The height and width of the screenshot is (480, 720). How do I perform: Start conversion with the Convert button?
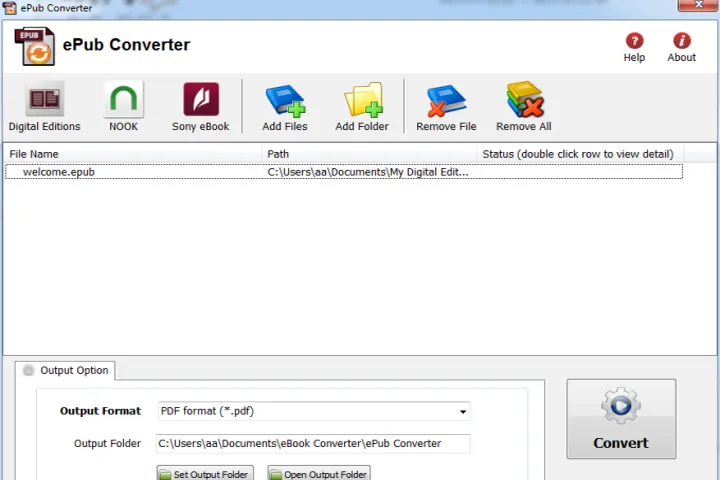pos(621,419)
